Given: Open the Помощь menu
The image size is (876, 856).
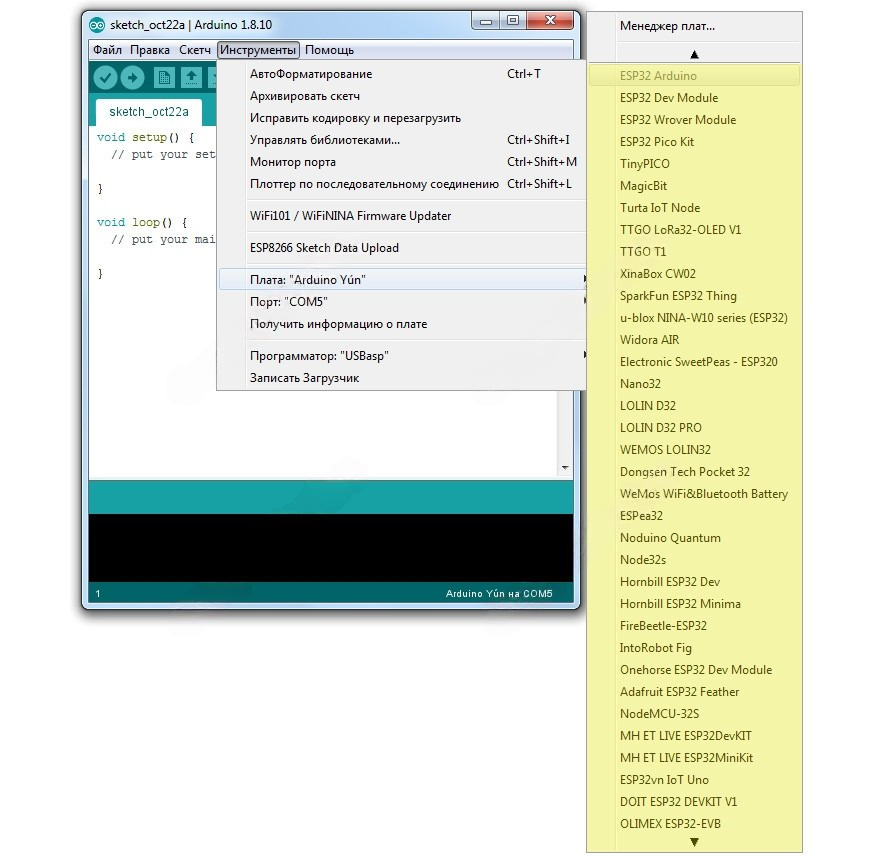Looking at the screenshot, I should pyautogui.click(x=329, y=50).
